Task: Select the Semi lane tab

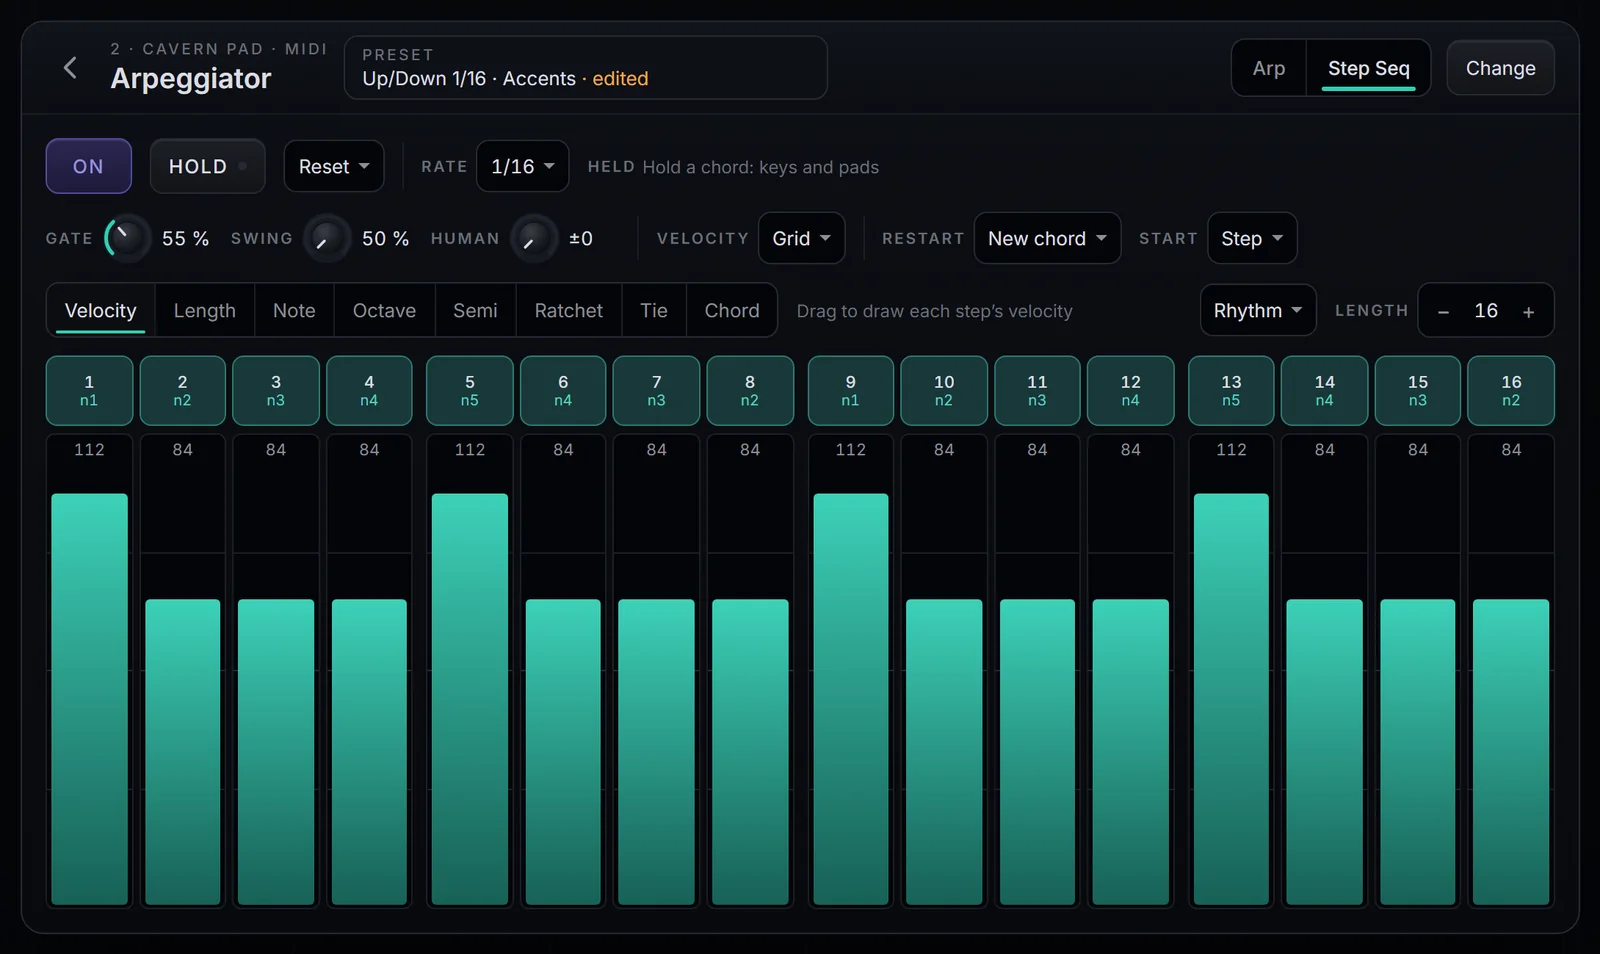Action: pyautogui.click(x=475, y=310)
